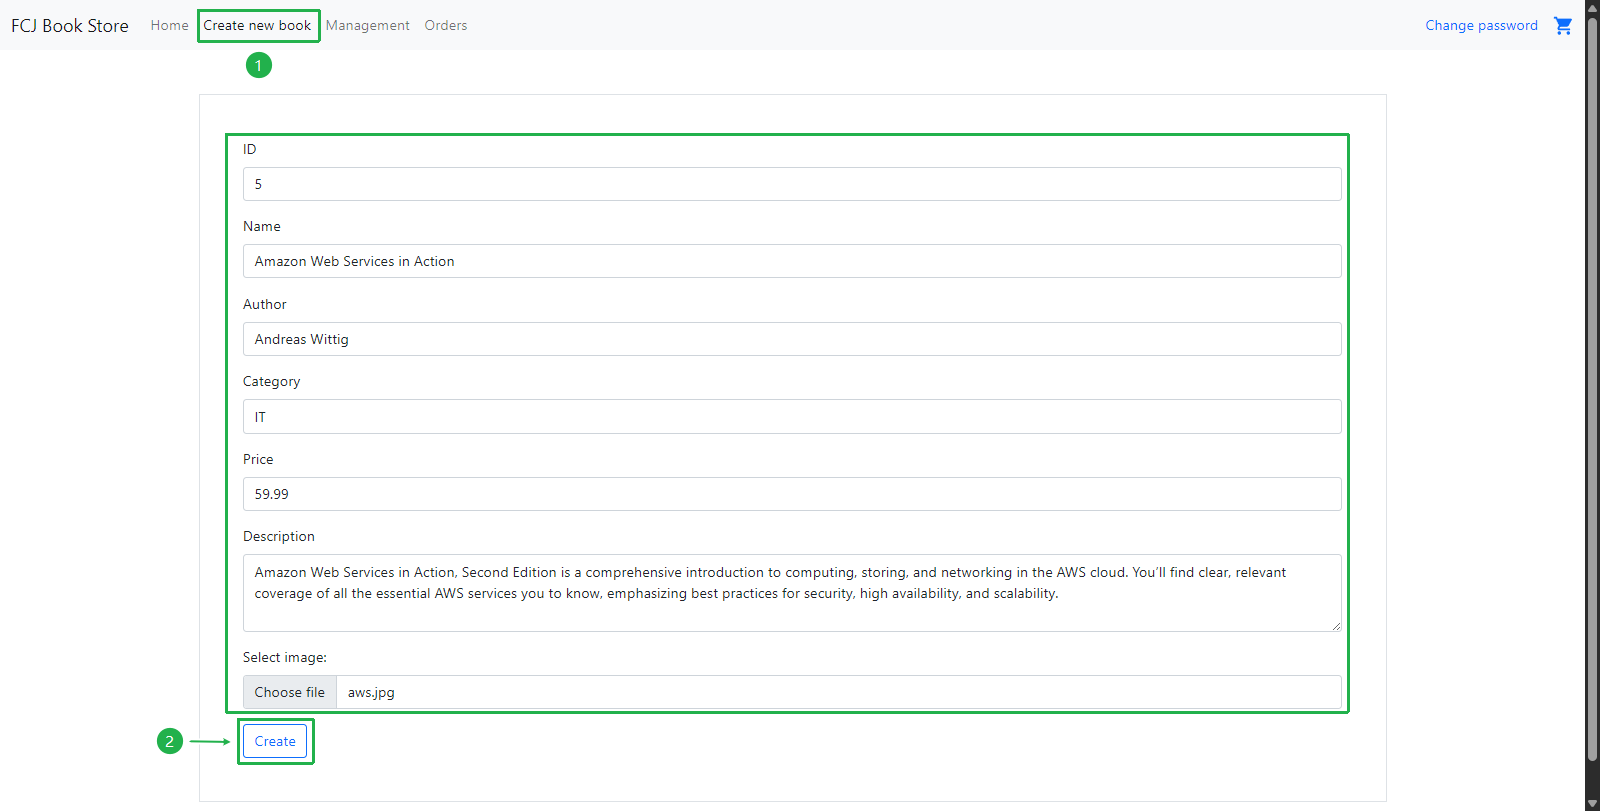
Task: Grab the Description textarea resize handle
Action: 1335,625
